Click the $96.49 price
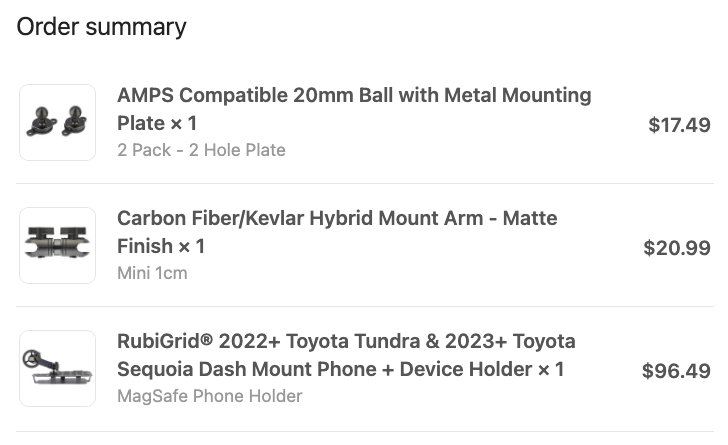Image resolution: width=728 pixels, height=445 pixels. (x=676, y=371)
